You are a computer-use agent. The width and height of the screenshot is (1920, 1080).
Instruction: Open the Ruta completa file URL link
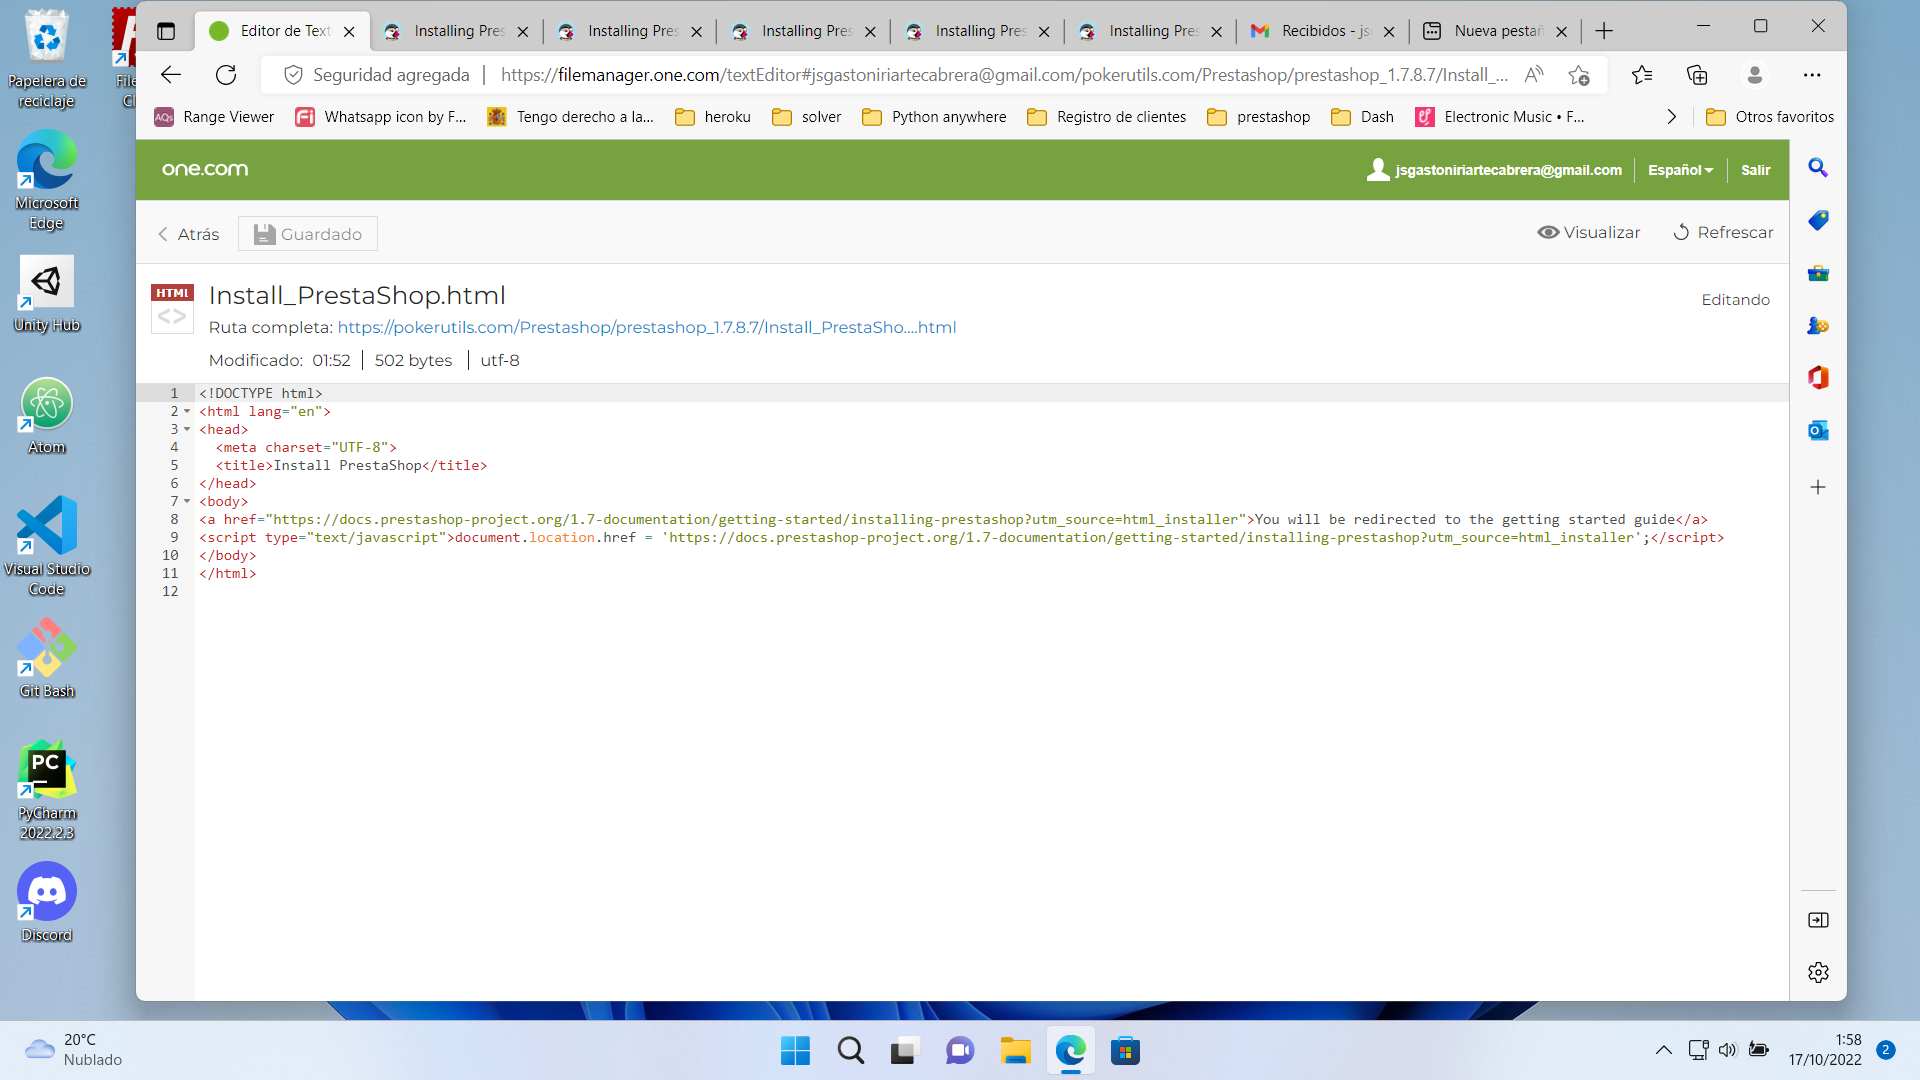click(x=646, y=327)
